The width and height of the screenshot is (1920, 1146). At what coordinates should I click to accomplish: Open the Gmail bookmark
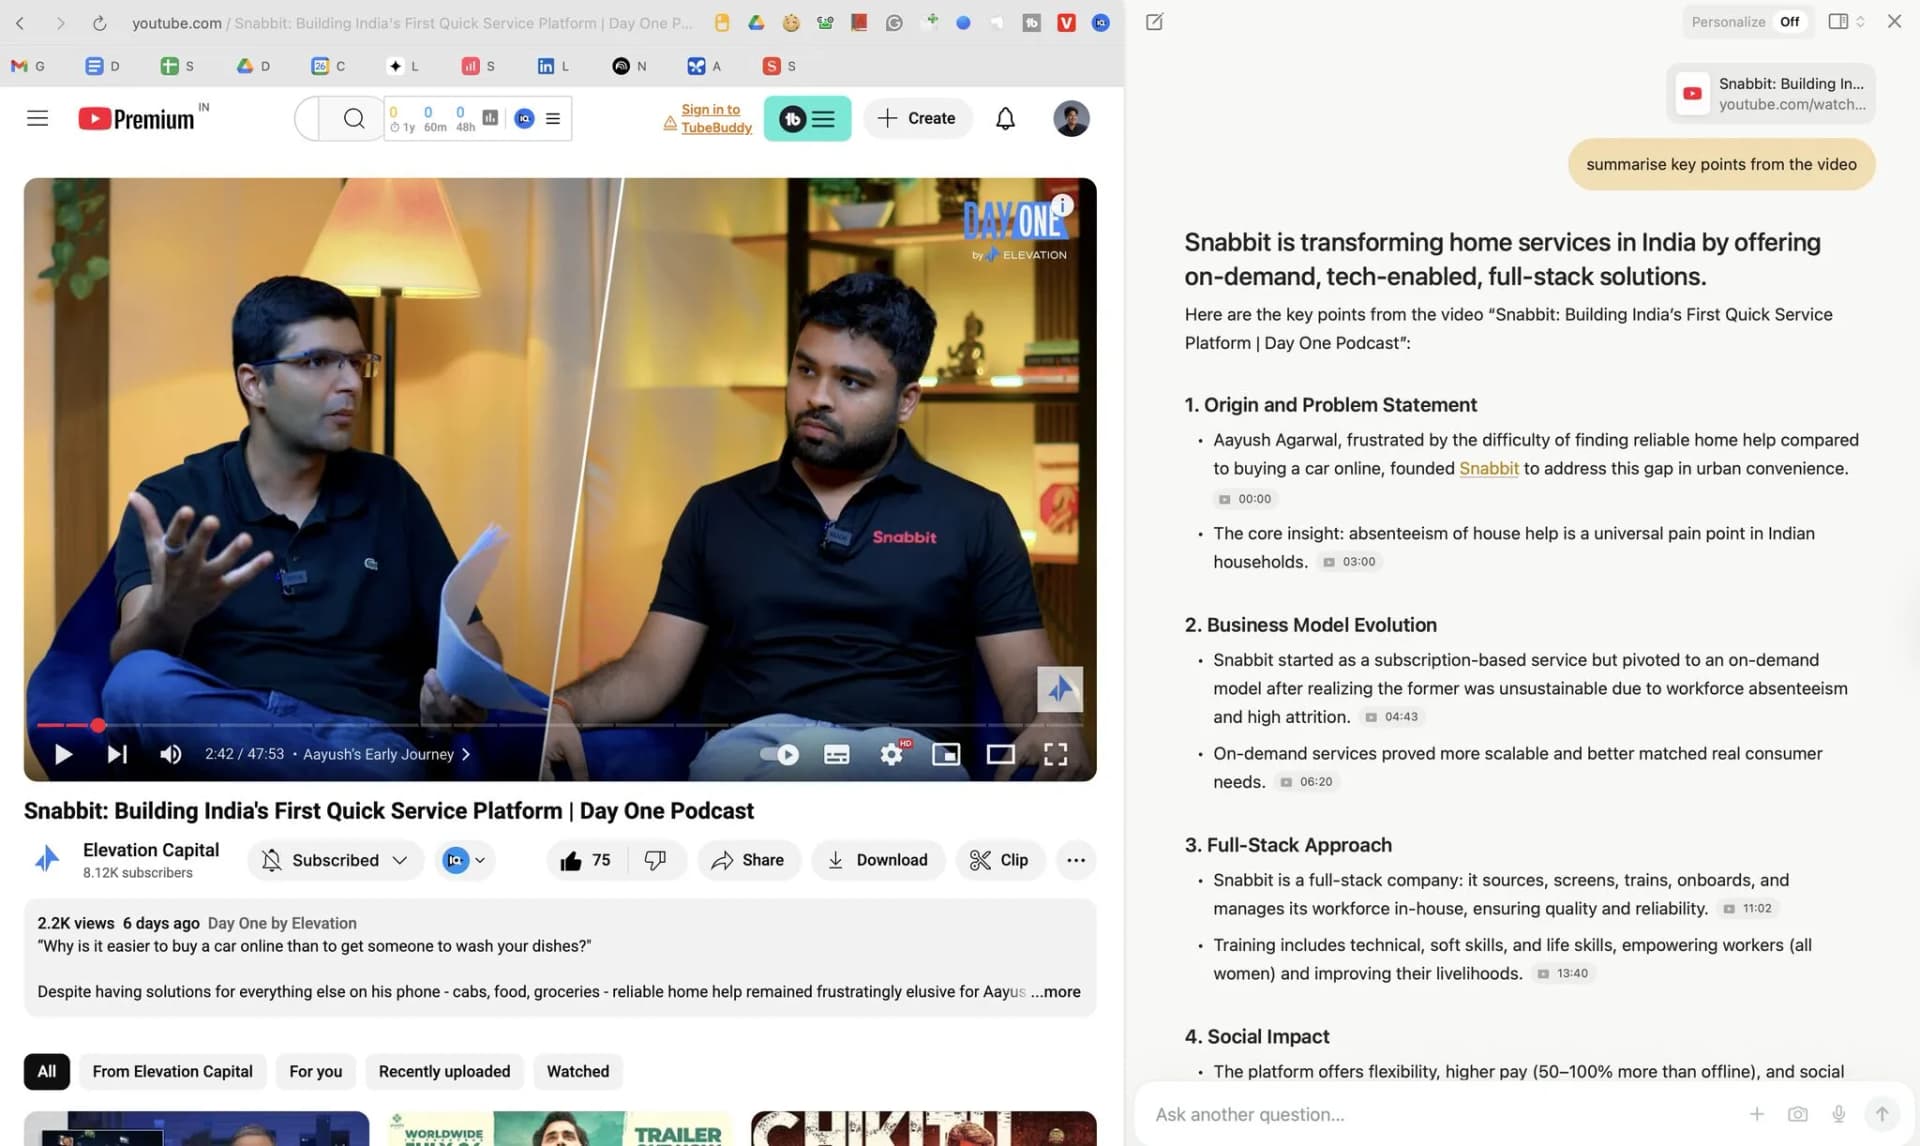(28, 66)
